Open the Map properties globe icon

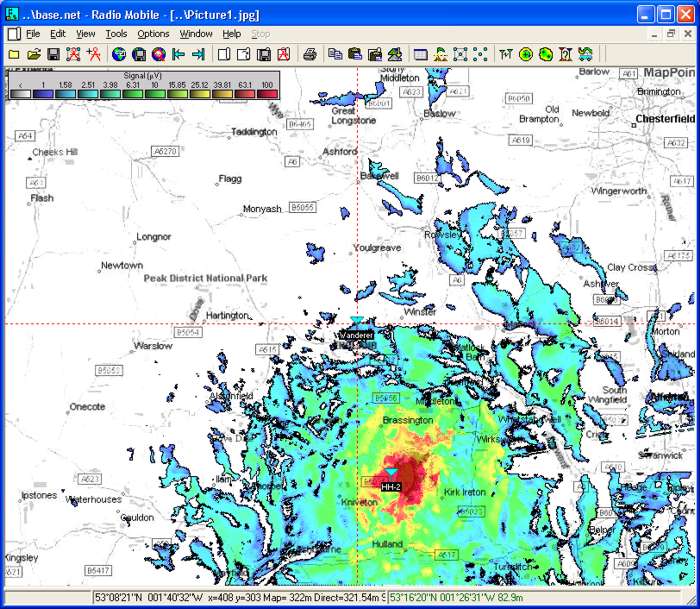[119, 53]
